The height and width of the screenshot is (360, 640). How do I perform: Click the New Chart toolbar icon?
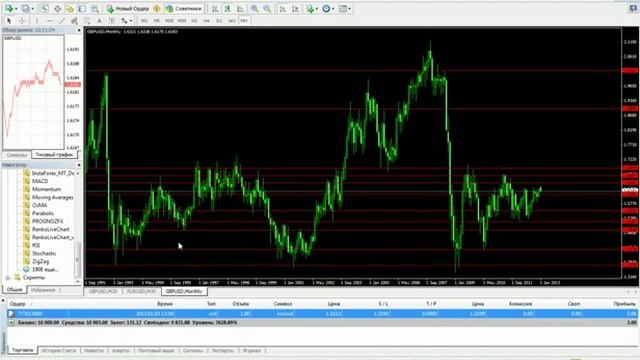click(9, 9)
